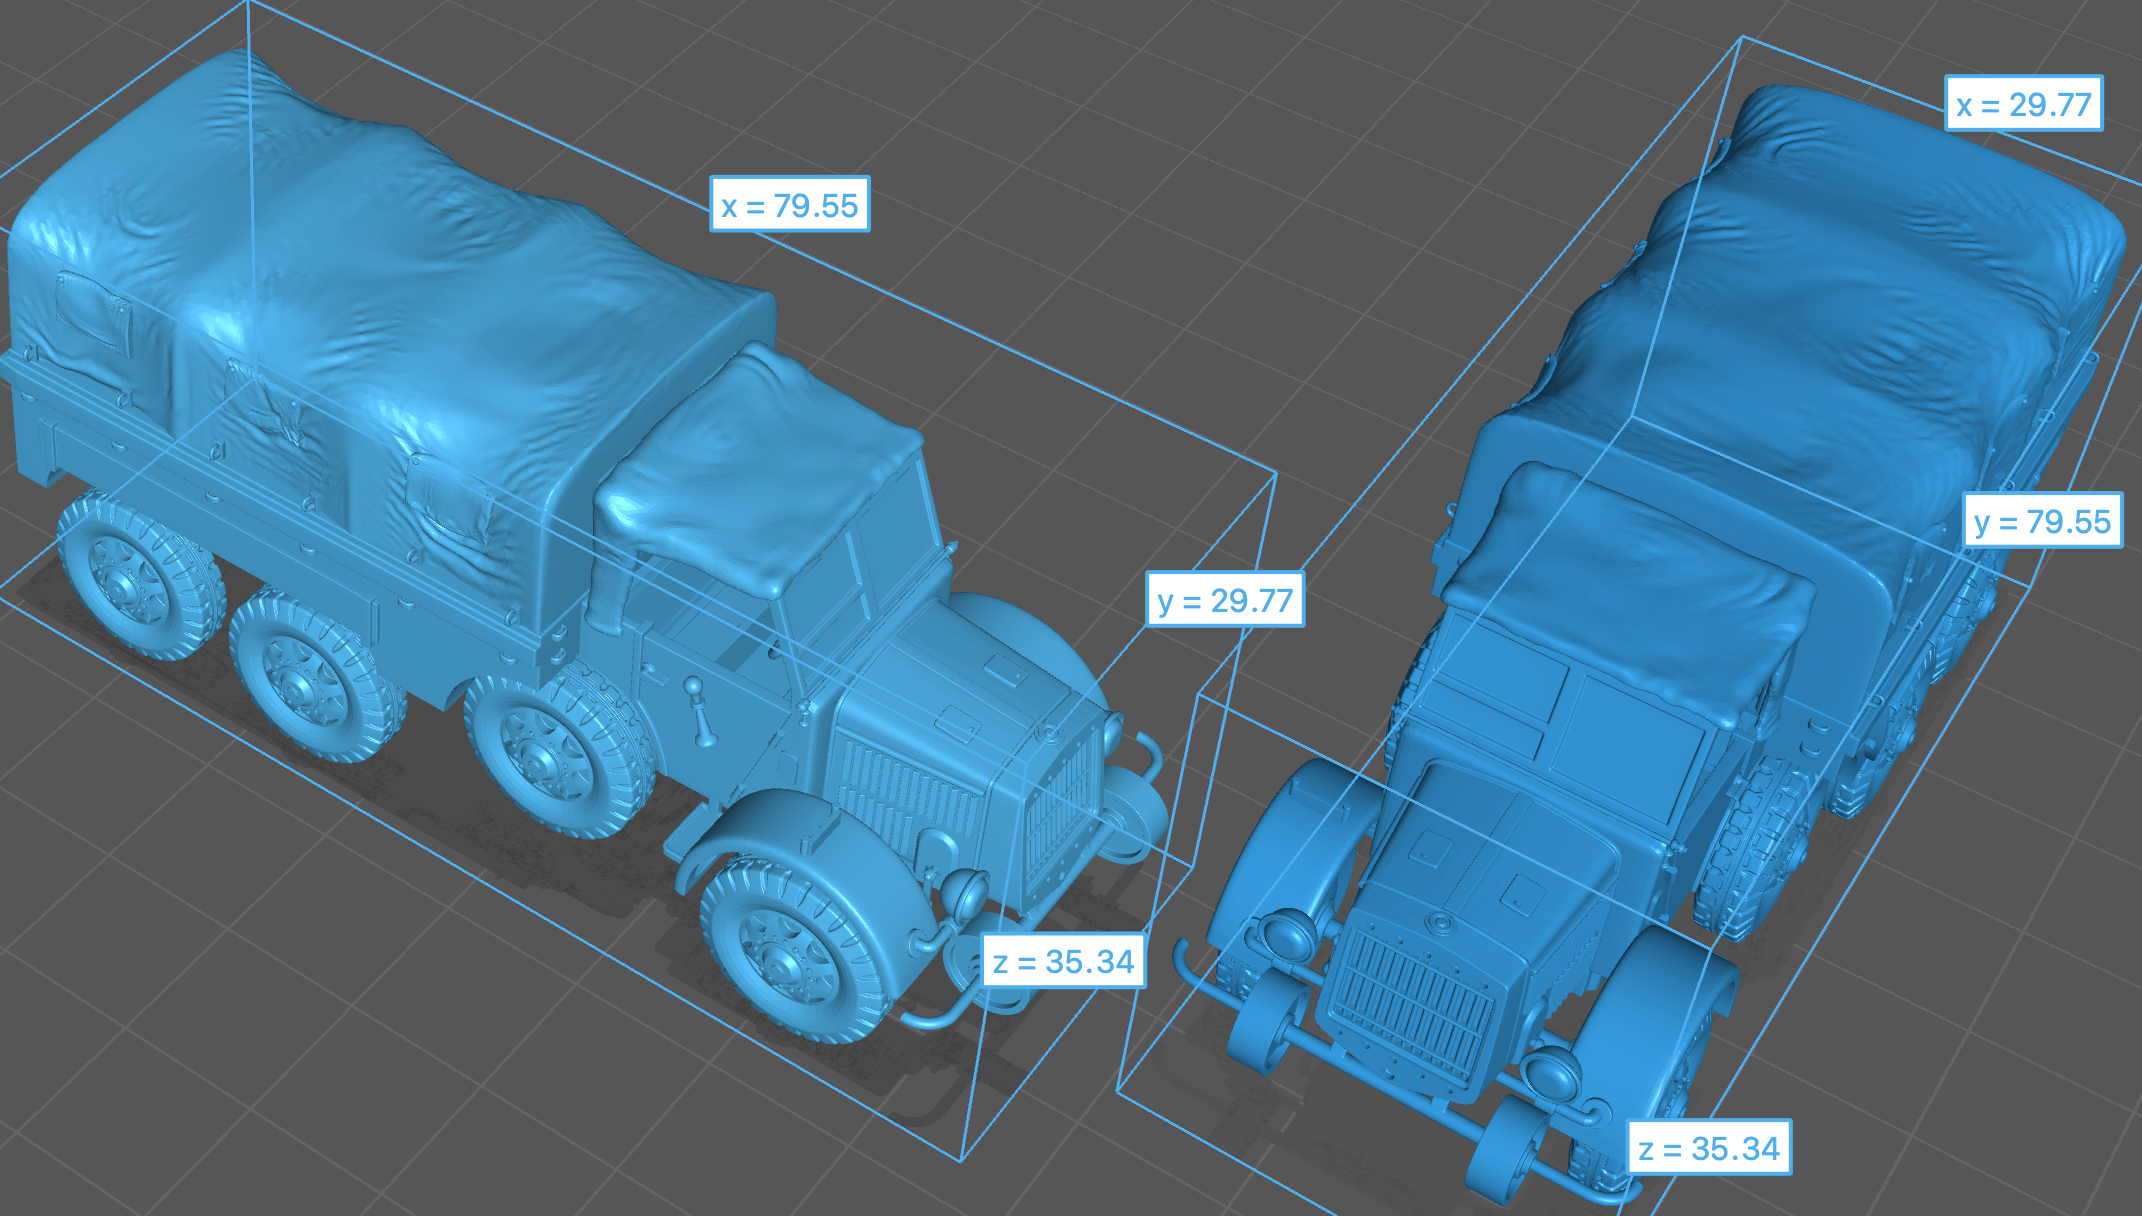This screenshot has width=2142, height=1216.
Task: Click the y = 29.77 dimension label
Action: coord(1224,600)
